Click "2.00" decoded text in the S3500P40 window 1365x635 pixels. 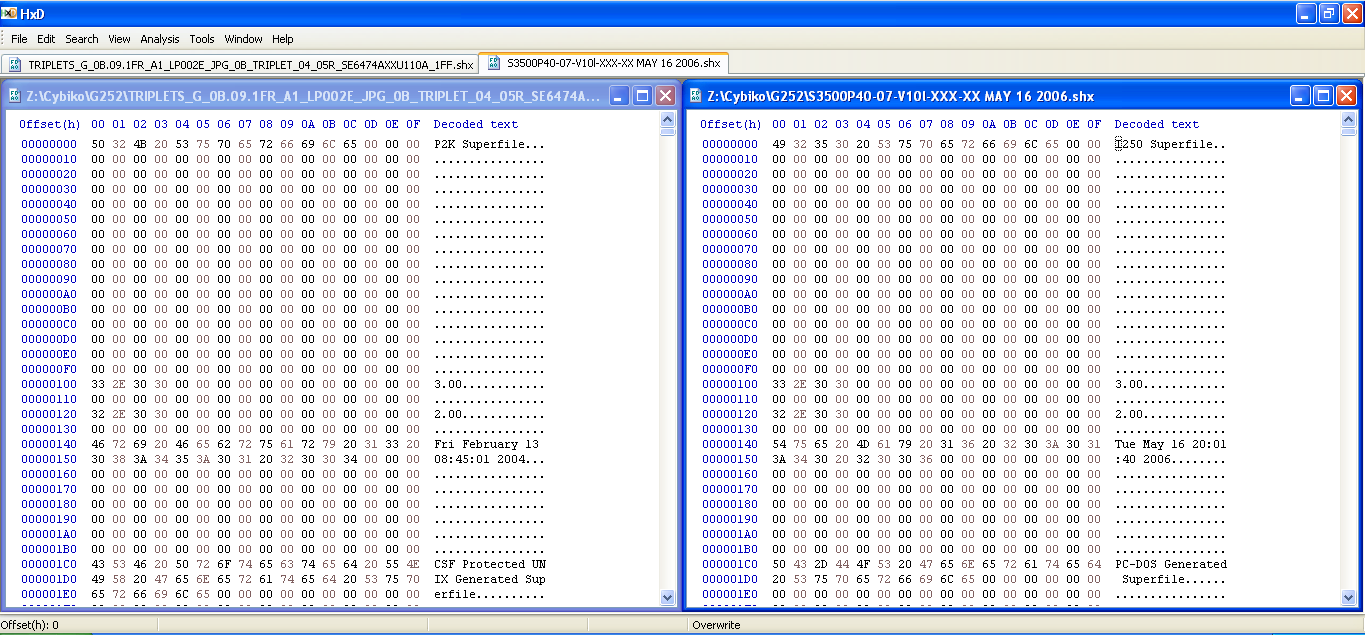[1129, 414]
